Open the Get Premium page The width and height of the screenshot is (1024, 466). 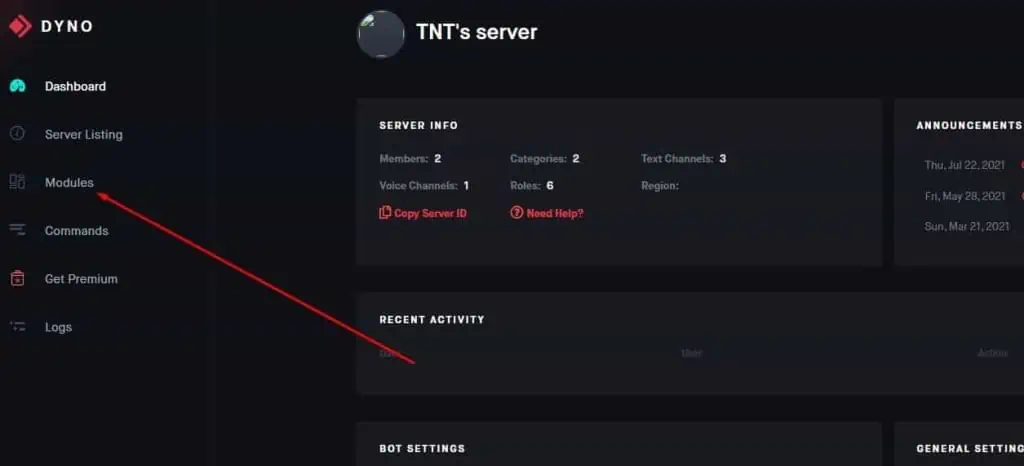[x=81, y=279]
